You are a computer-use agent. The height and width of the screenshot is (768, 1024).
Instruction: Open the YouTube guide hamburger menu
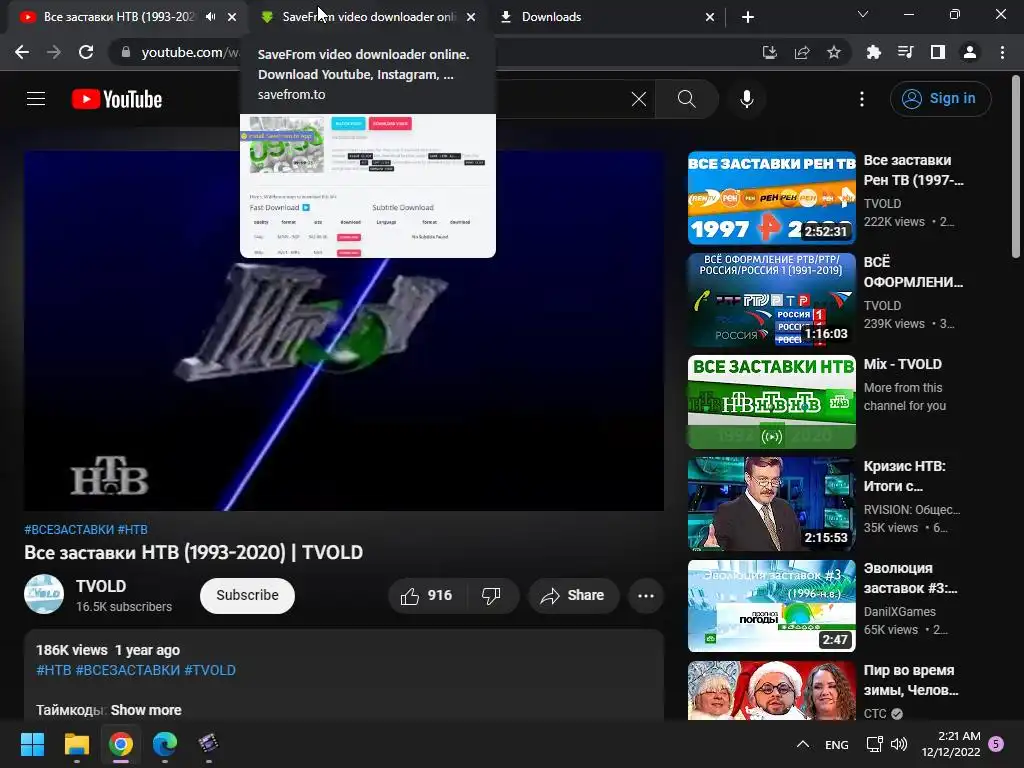[36, 99]
